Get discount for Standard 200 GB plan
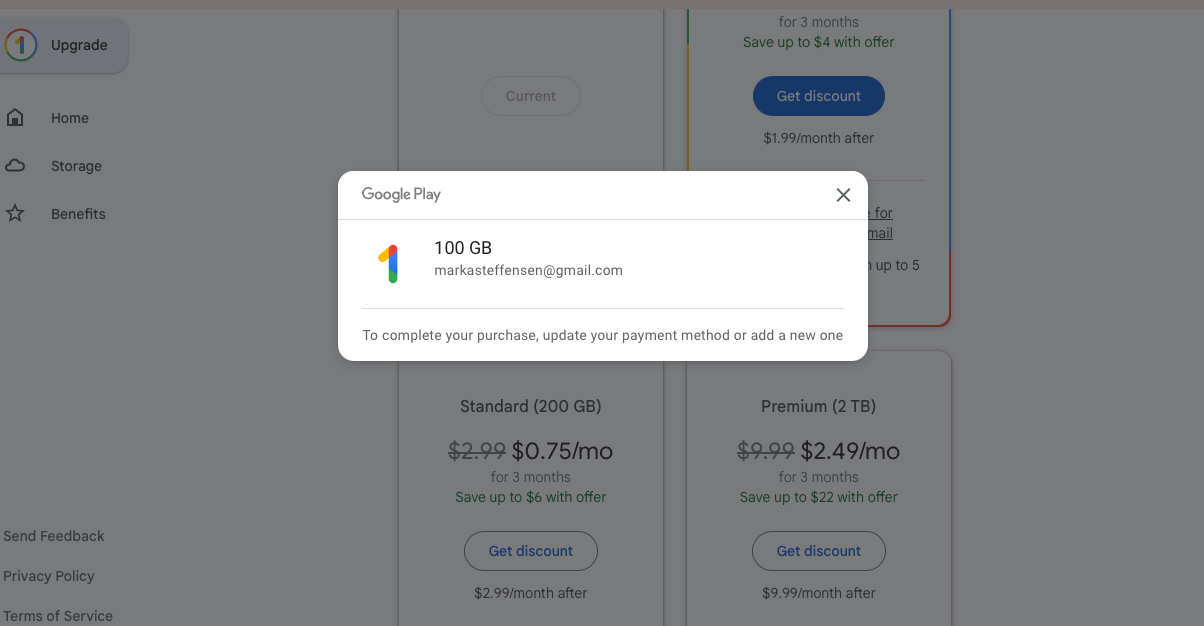Image resolution: width=1204 pixels, height=626 pixels. pyautogui.click(x=530, y=551)
